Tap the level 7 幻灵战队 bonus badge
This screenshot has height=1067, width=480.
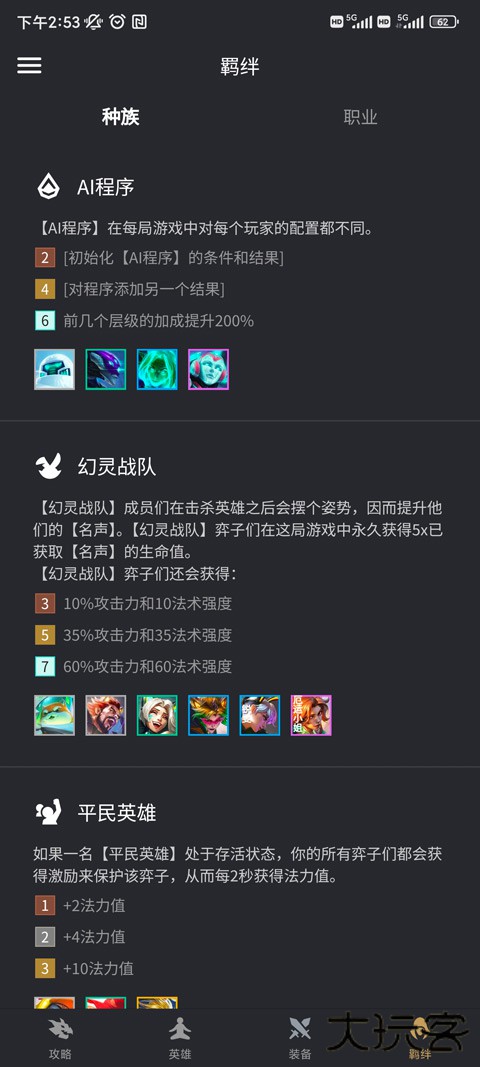[45, 666]
